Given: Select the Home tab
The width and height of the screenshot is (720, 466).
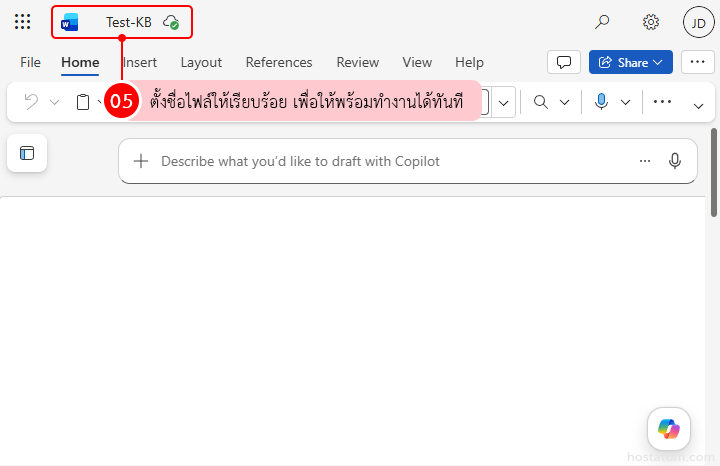Looking at the screenshot, I should point(80,62).
